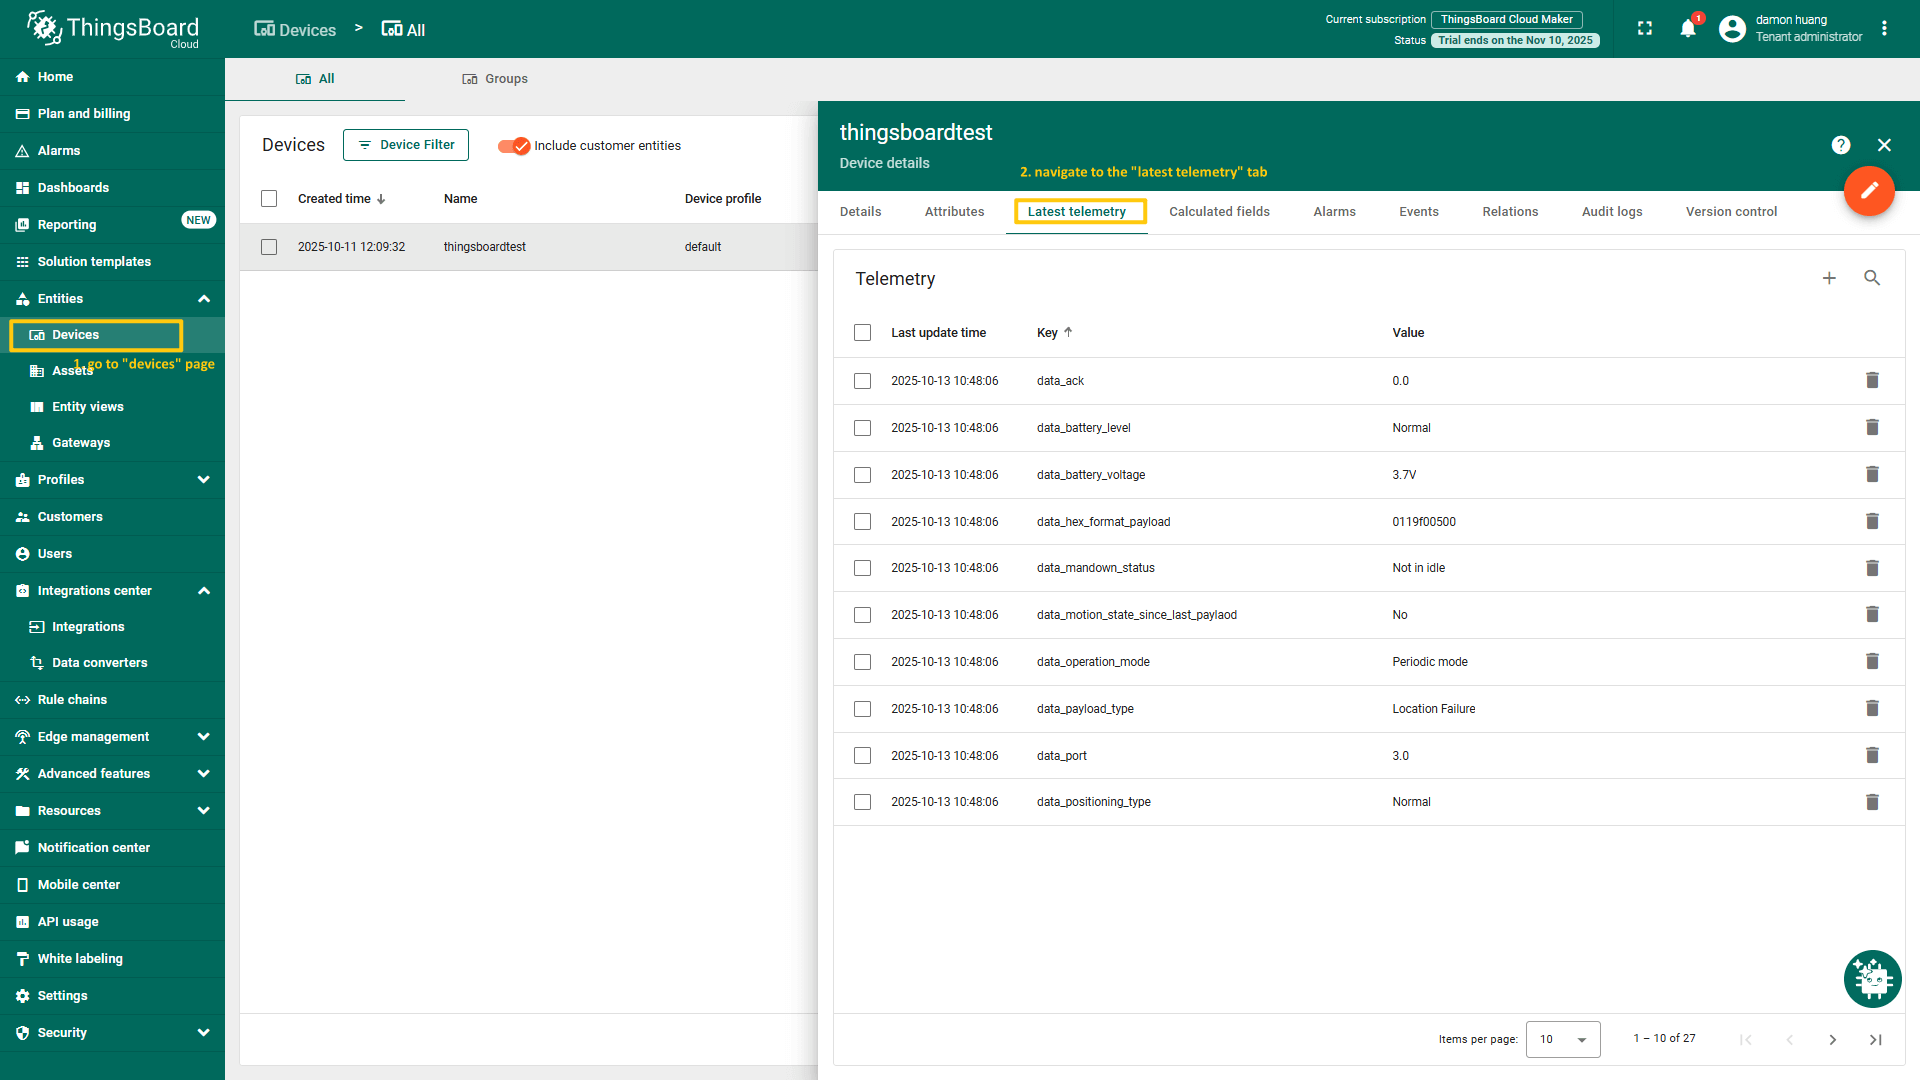Click the Device Filter button

coord(406,145)
